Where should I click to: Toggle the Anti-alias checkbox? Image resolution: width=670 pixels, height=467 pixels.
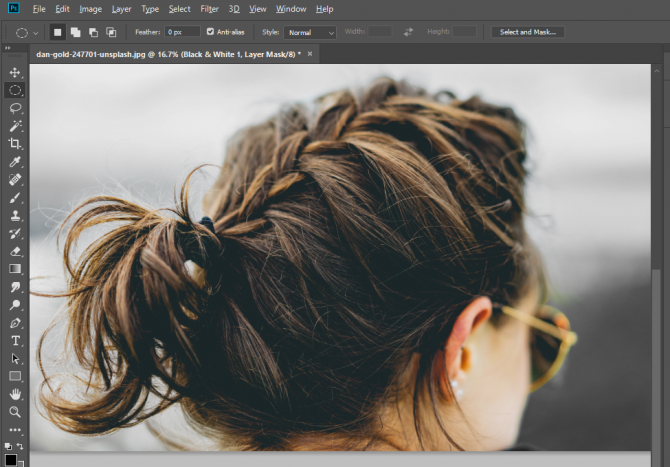[x=210, y=32]
